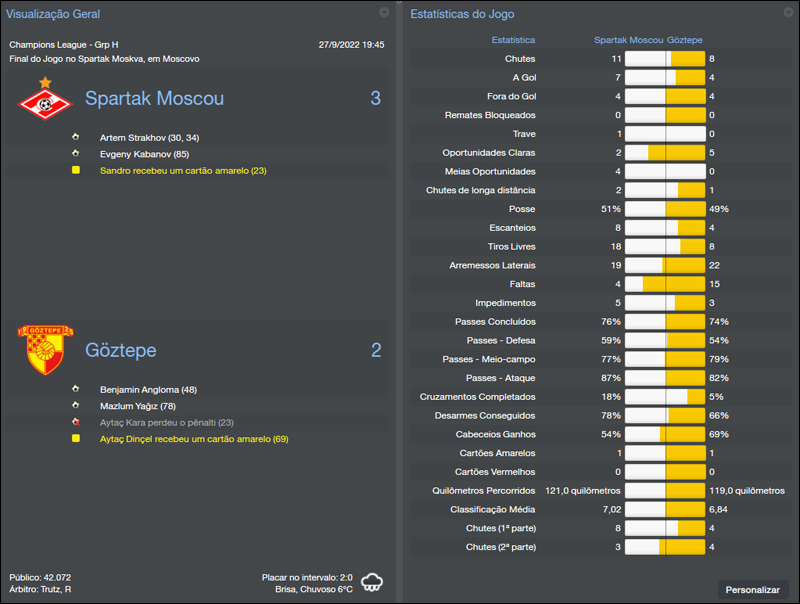Click the Personalizar button
The image size is (800, 604).
(x=755, y=590)
